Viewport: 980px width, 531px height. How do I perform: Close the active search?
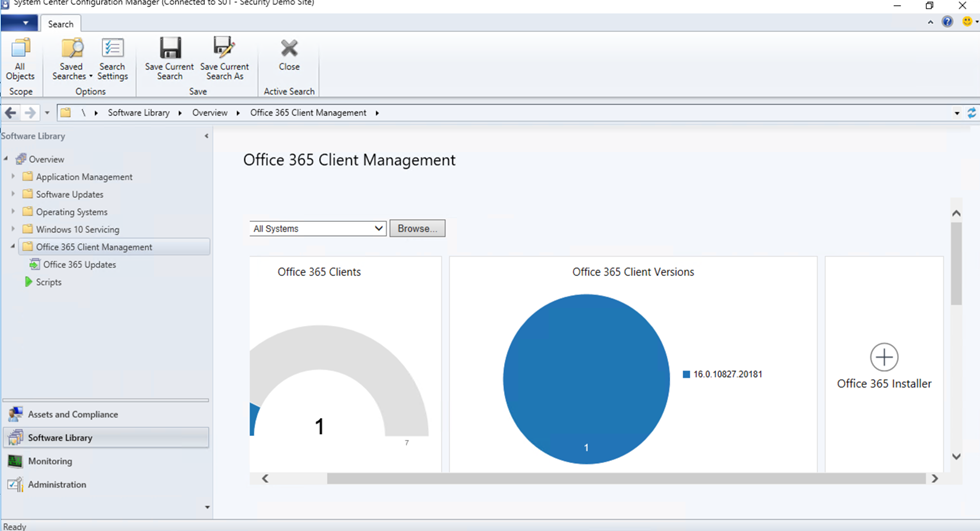tap(289, 56)
